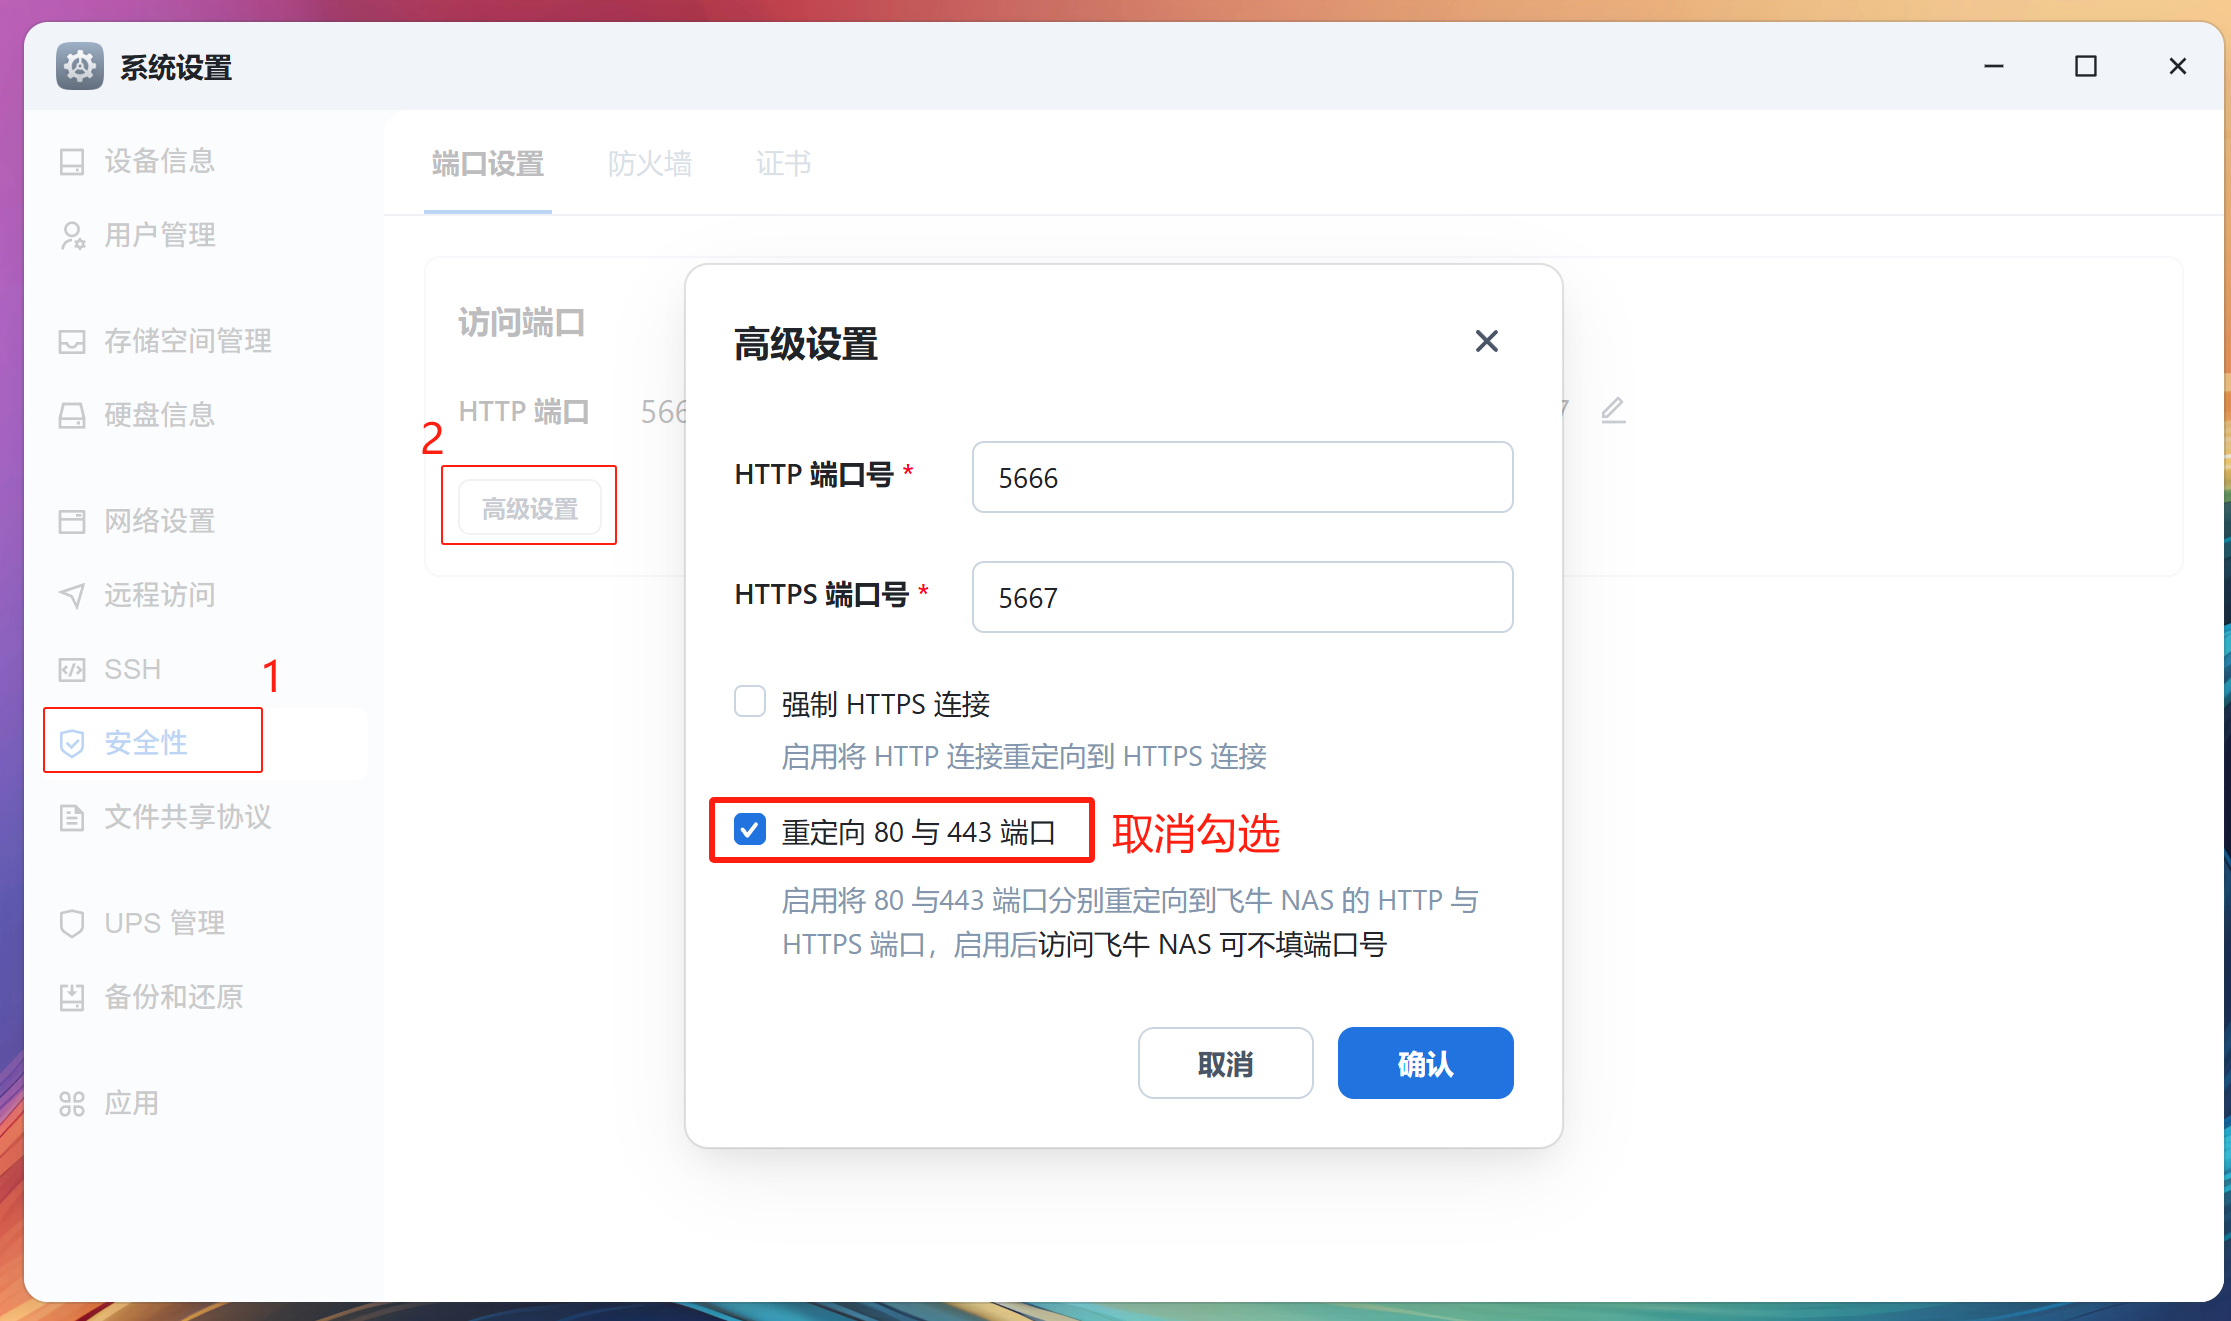Open 文件共享协议 settings
2231x1321 pixels.
pyautogui.click(x=186, y=816)
